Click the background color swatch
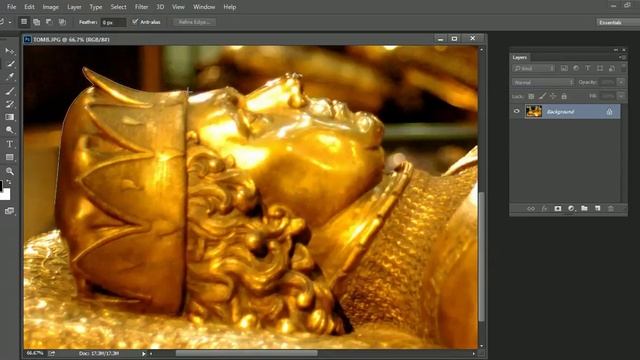The height and width of the screenshot is (360, 640). tap(6, 196)
